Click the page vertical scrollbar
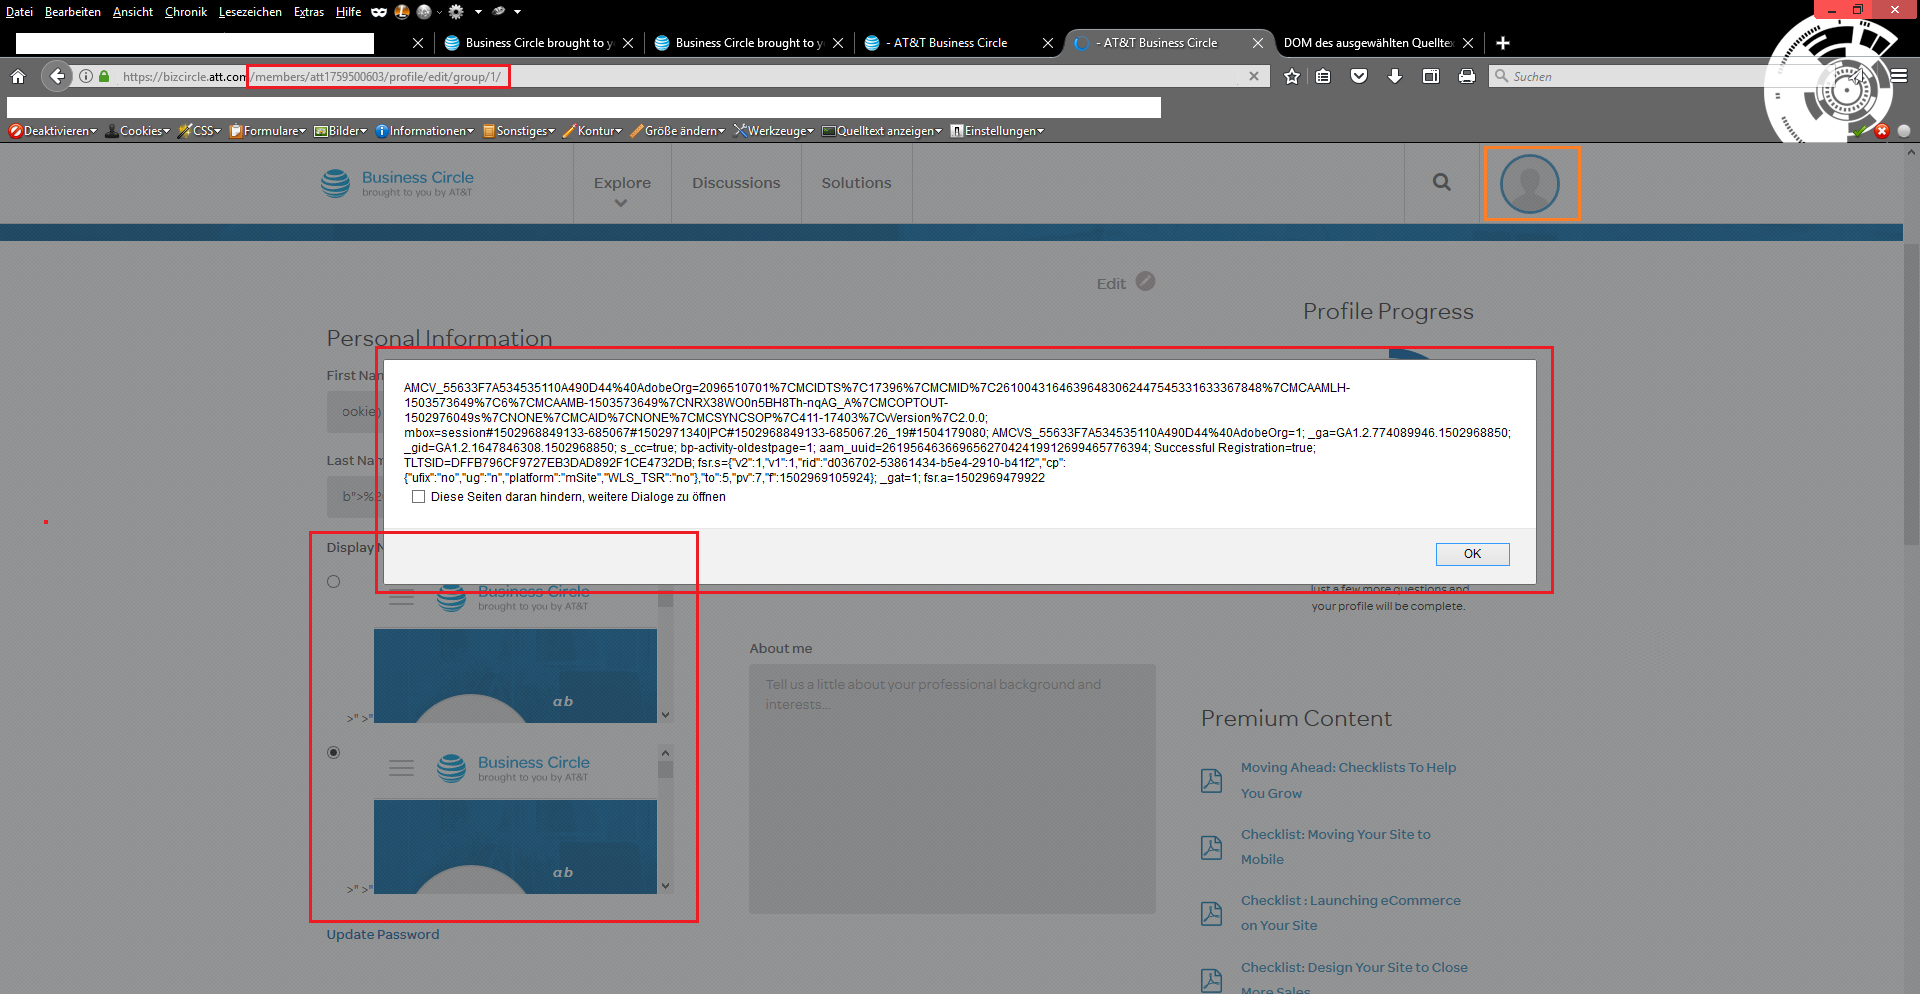The width and height of the screenshot is (1920, 994). click(1911, 394)
